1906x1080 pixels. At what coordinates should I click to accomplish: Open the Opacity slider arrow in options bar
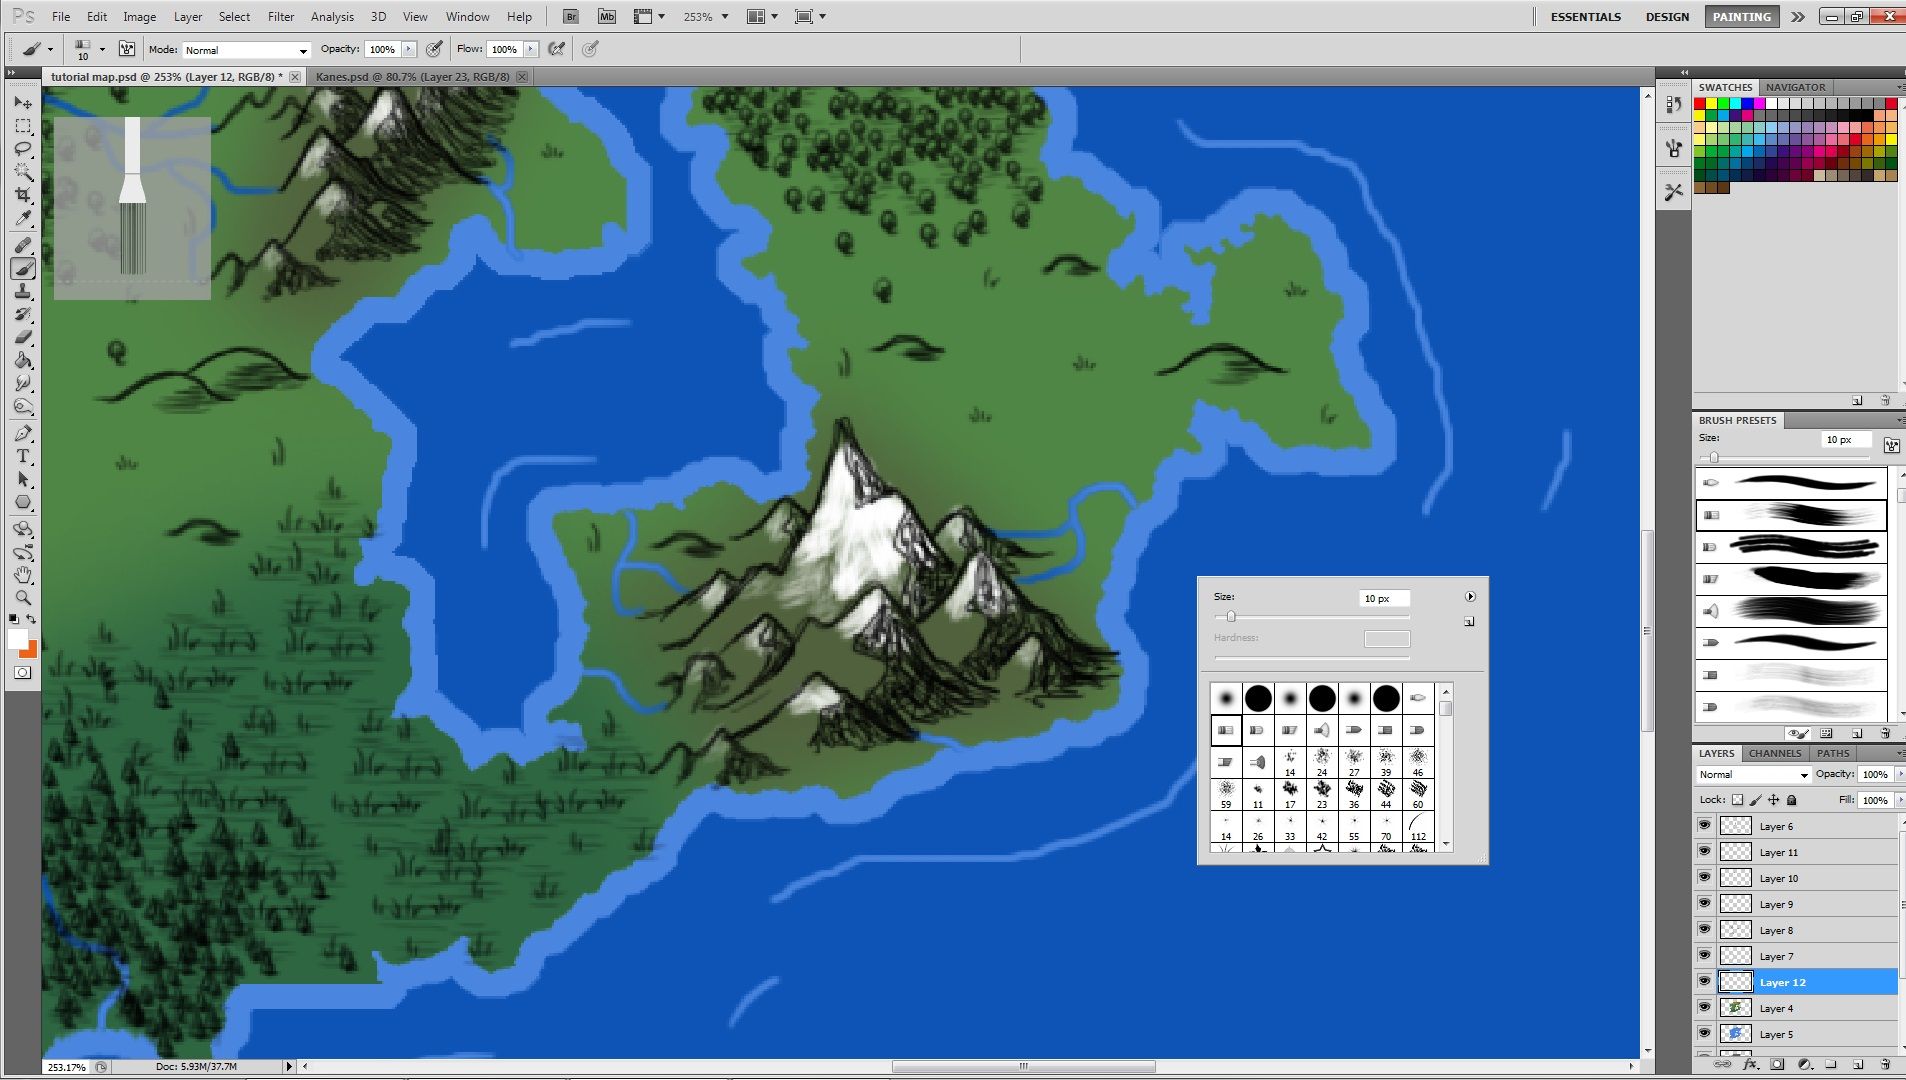[408, 49]
